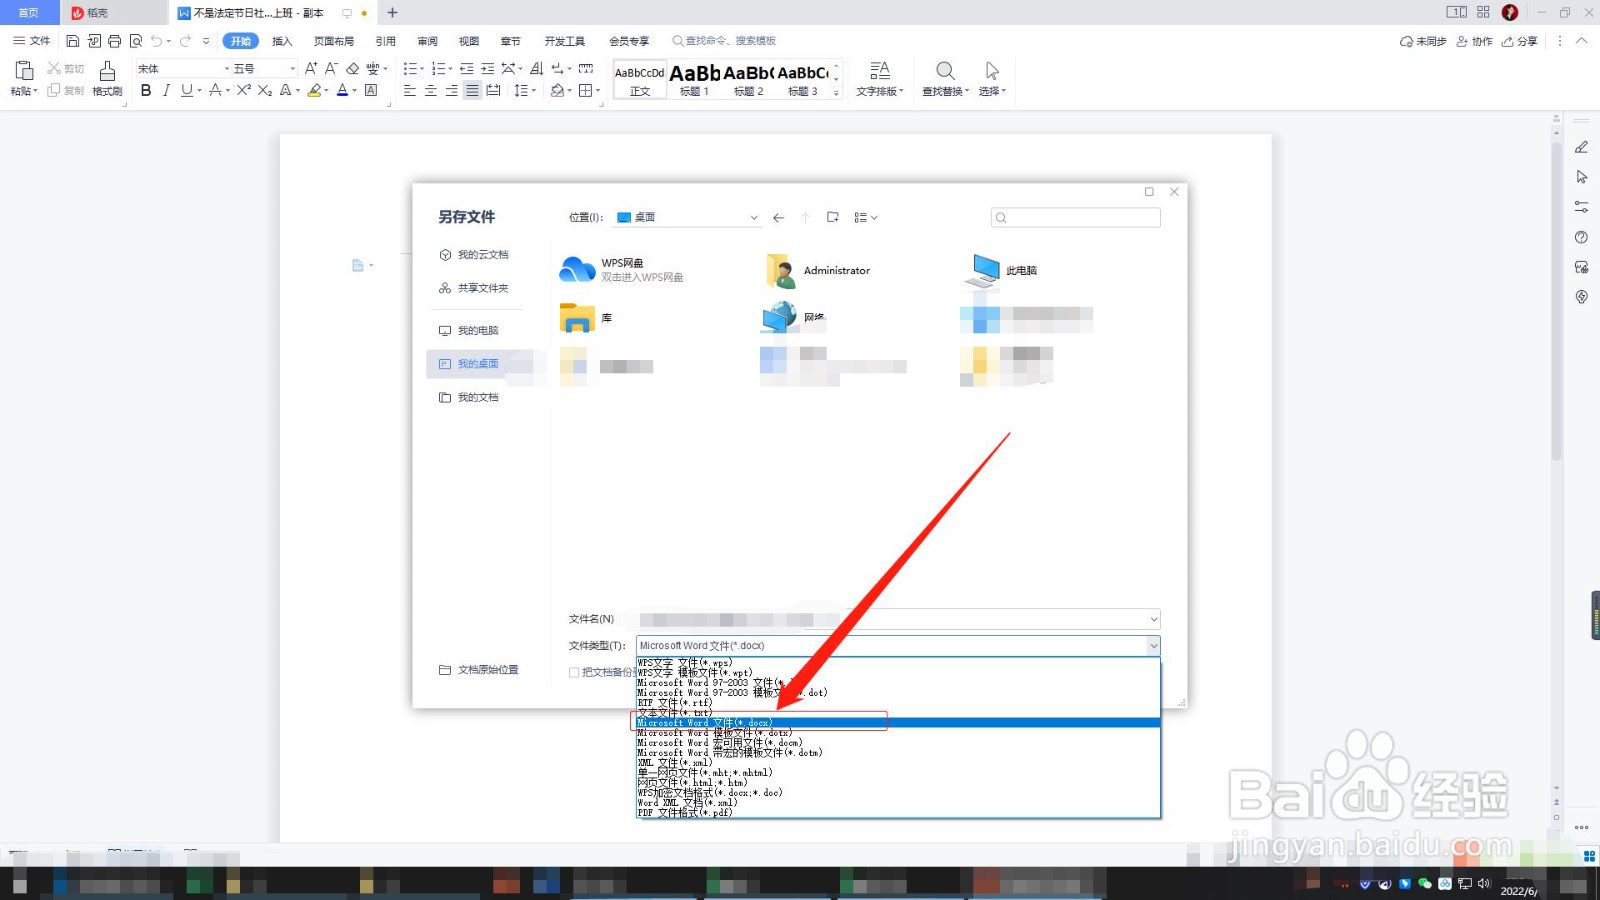The height and width of the screenshot is (900, 1600).
Task: Click the Print icon in quick access toolbar
Action: click(114, 41)
